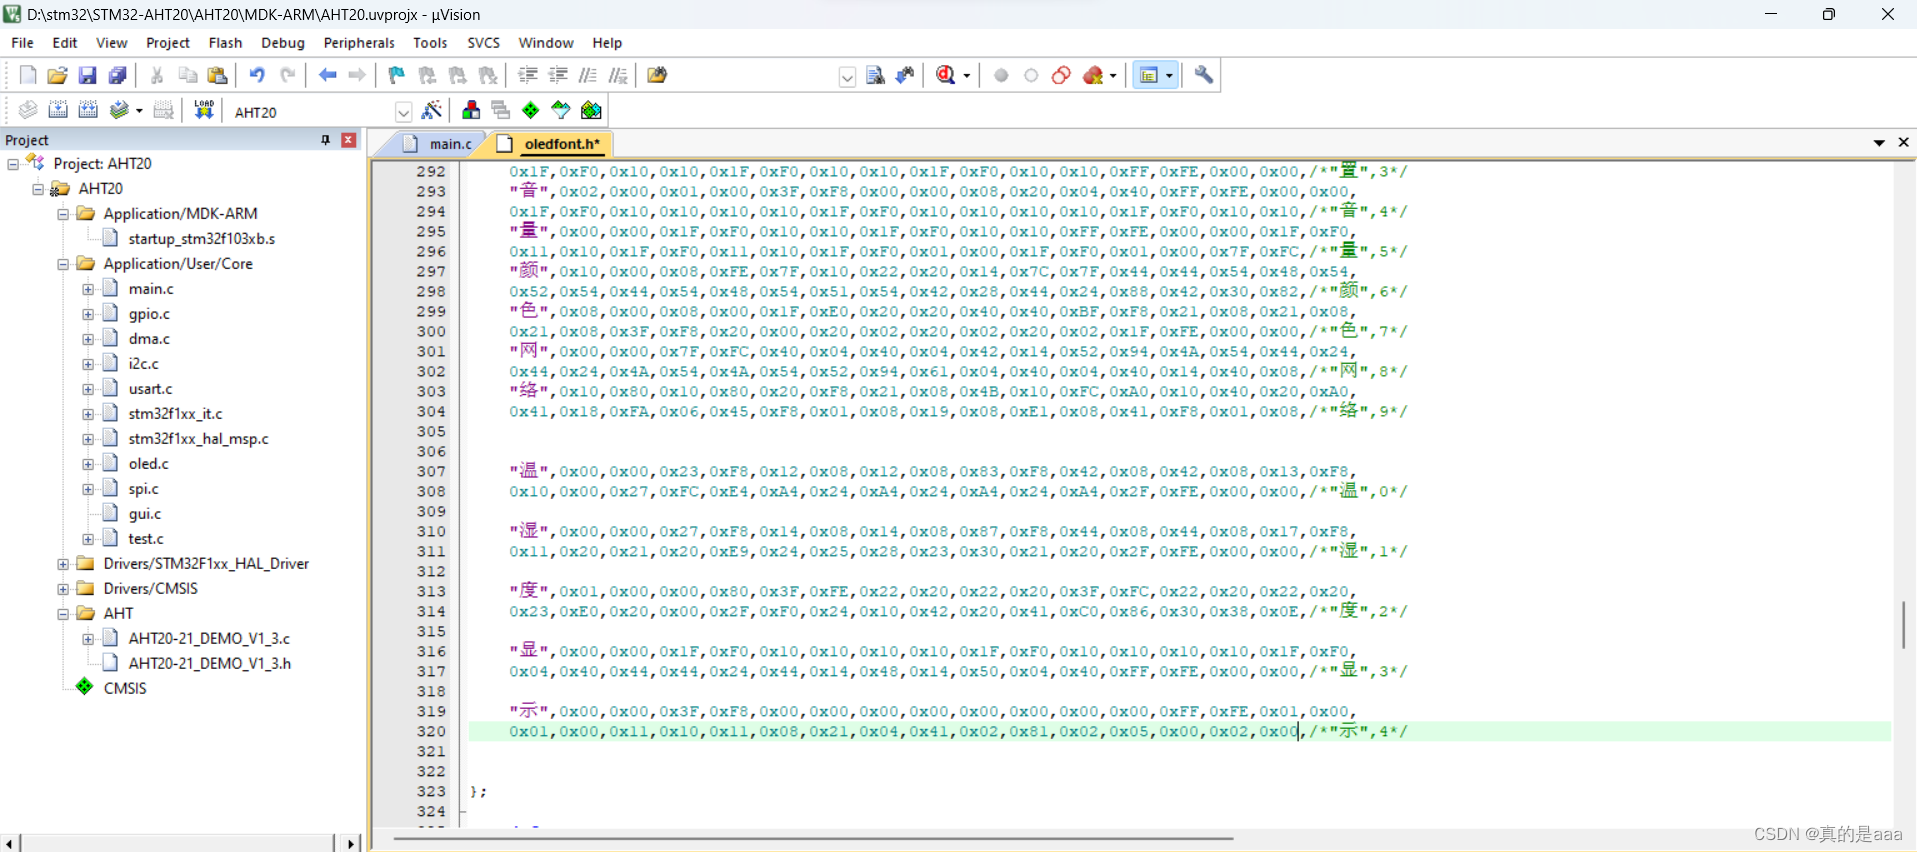The image size is (1917, 852).
Task: Collapse the Application/MDK-ARM folder
Action: click(x=63, y=214)
